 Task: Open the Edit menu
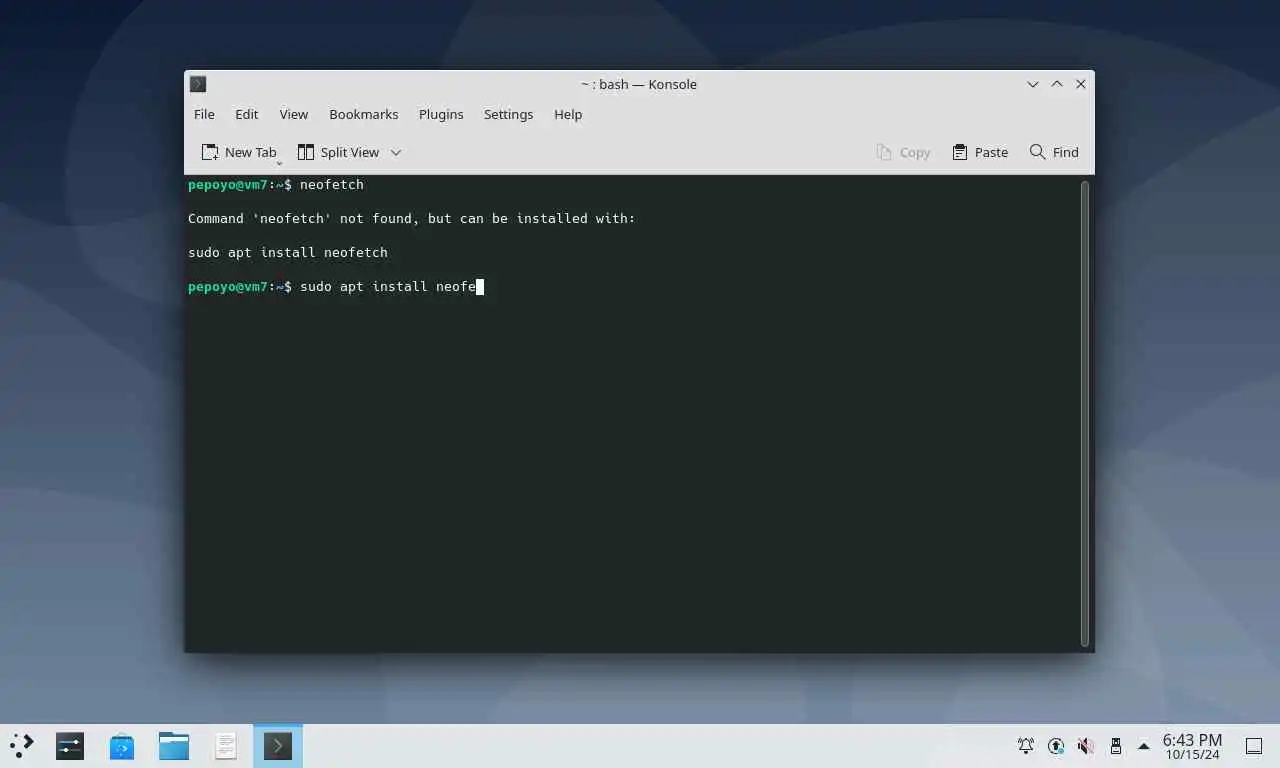click(246, 114)
